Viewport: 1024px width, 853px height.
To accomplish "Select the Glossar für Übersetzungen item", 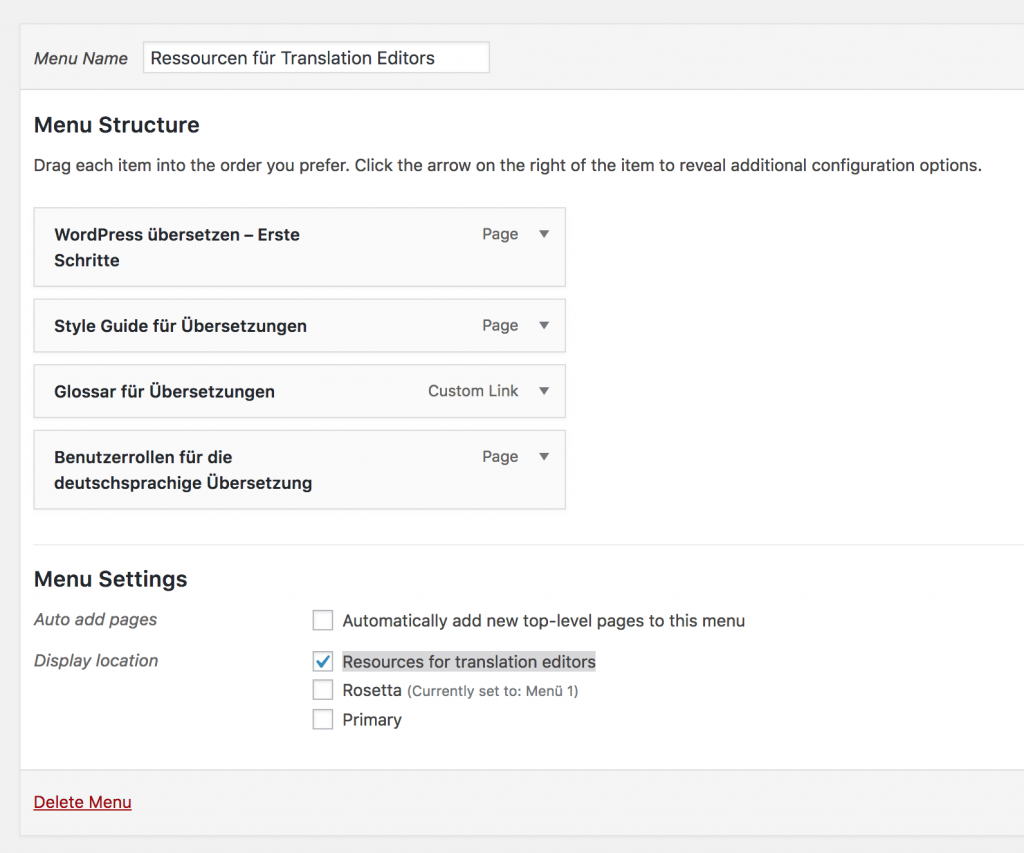I will pyautogui.click(x=164, y=392).
